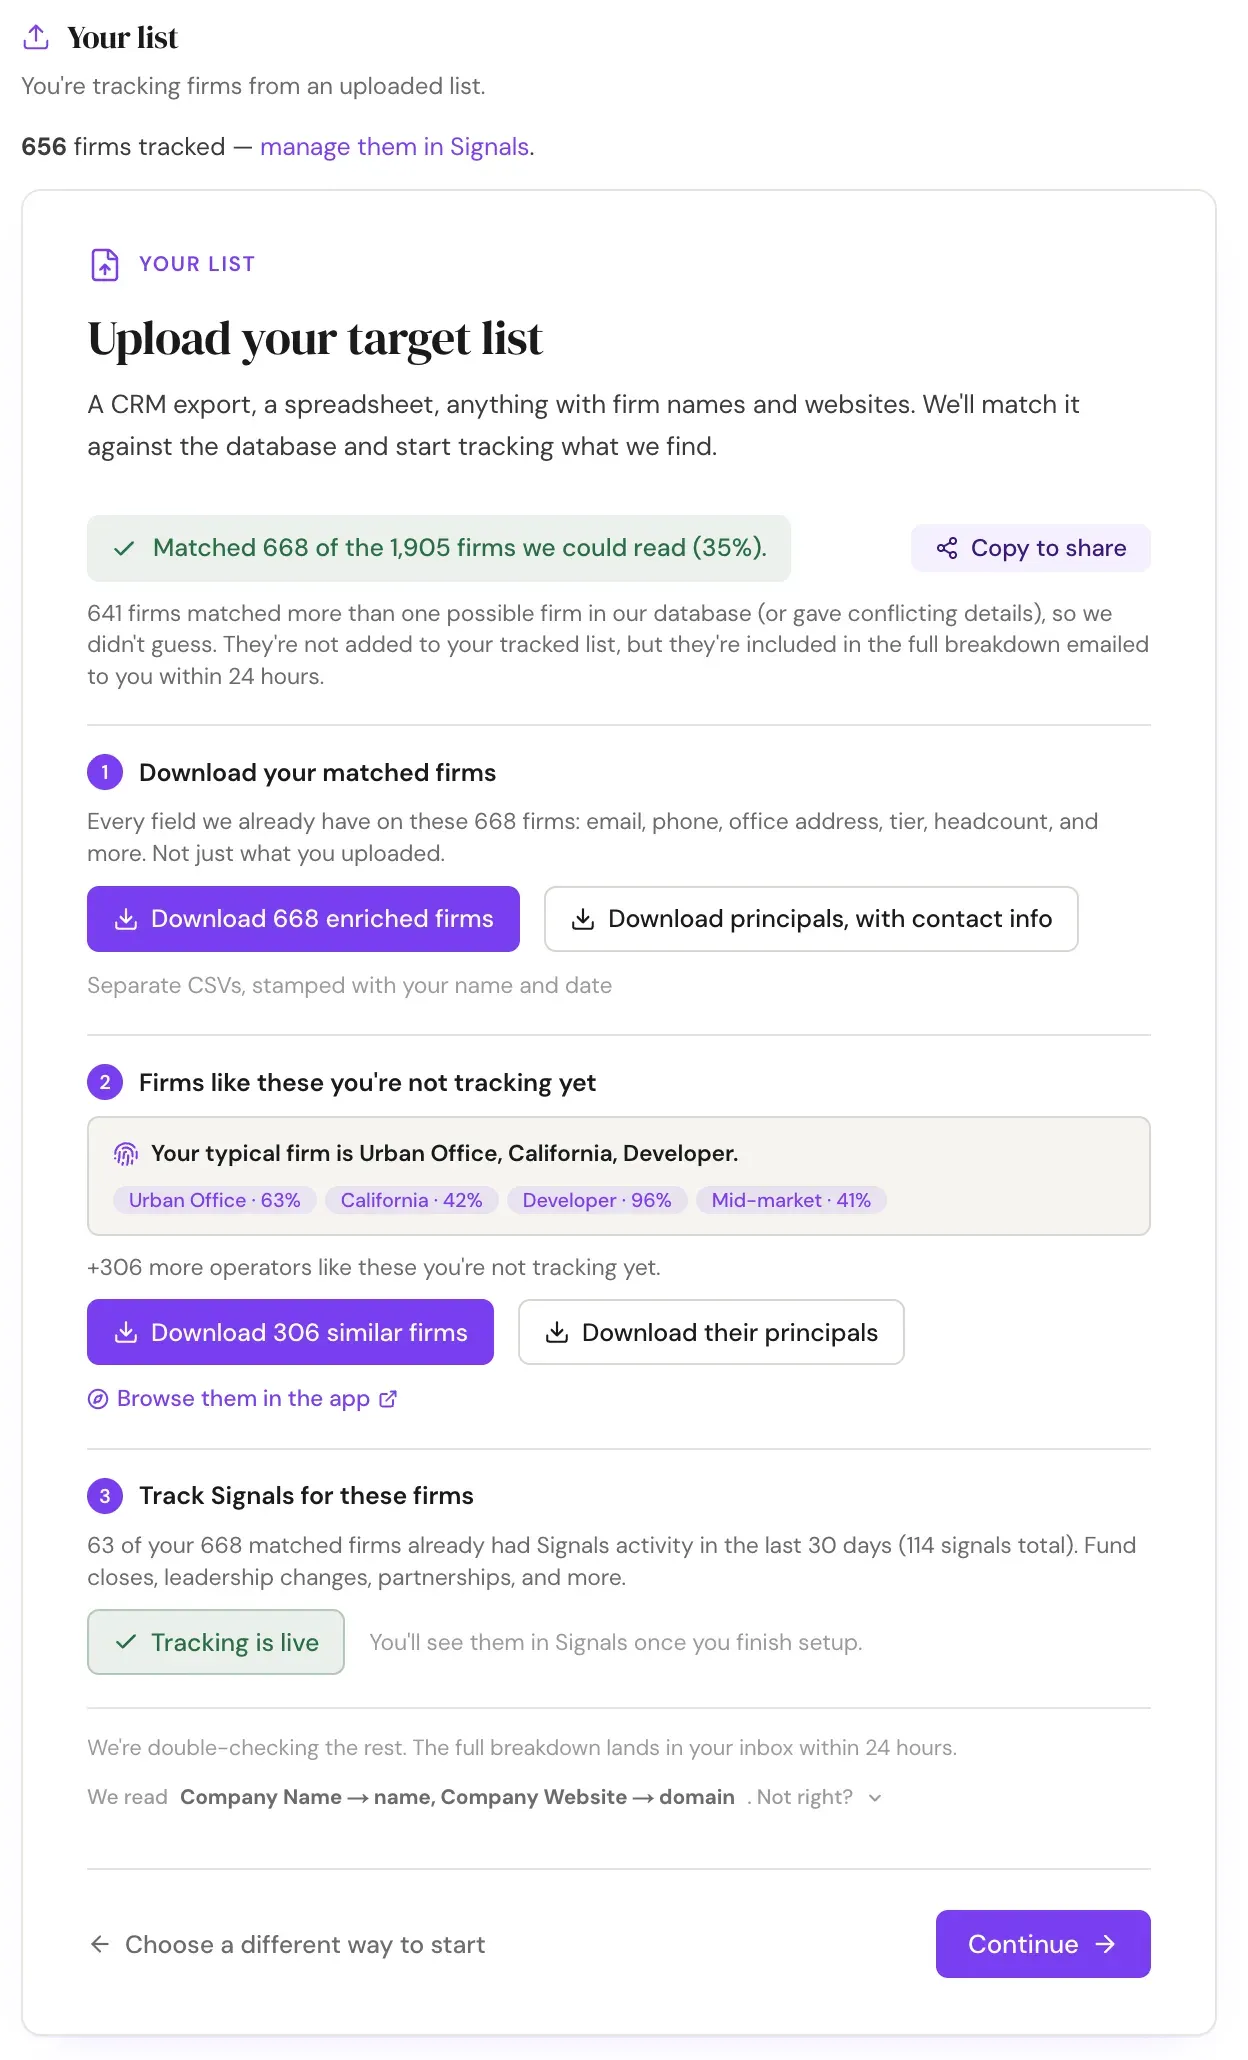Click the external link icon after in the app

388,1399
